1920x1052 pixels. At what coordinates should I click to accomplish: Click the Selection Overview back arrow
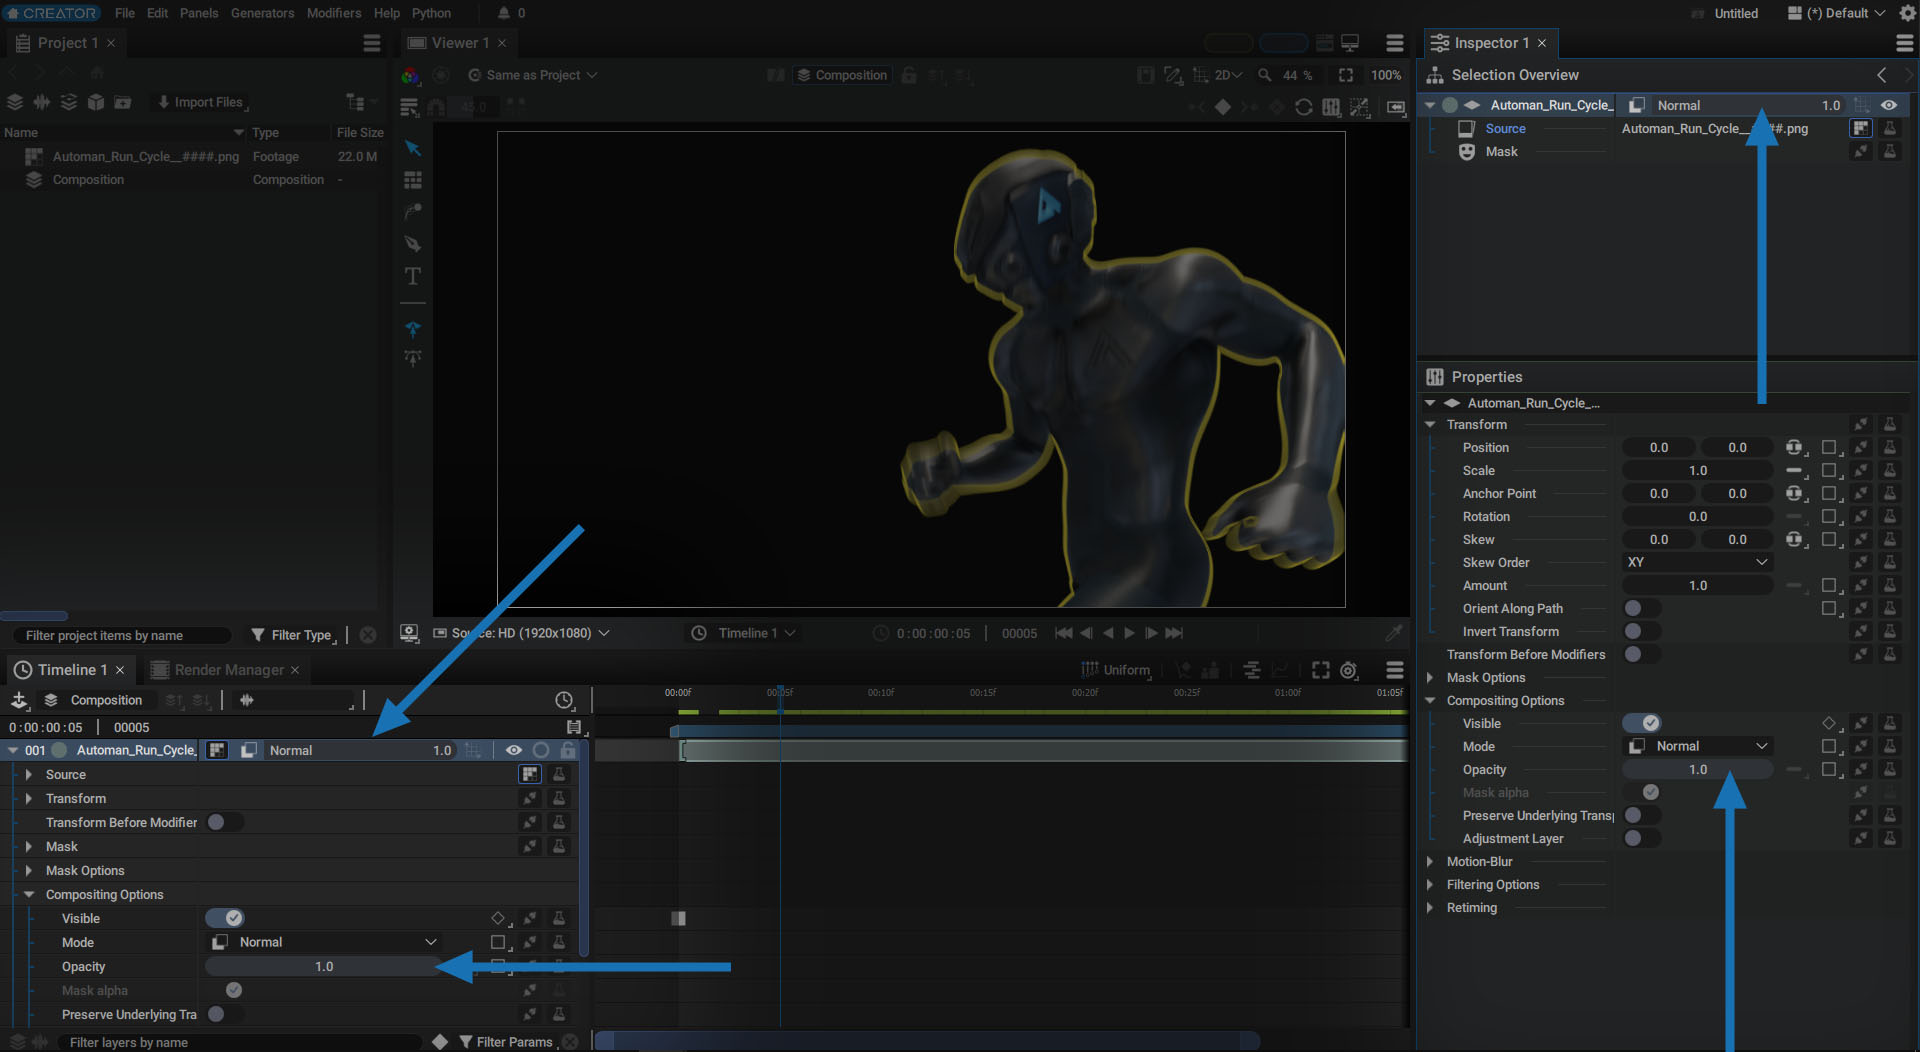tap(1882, 75)
